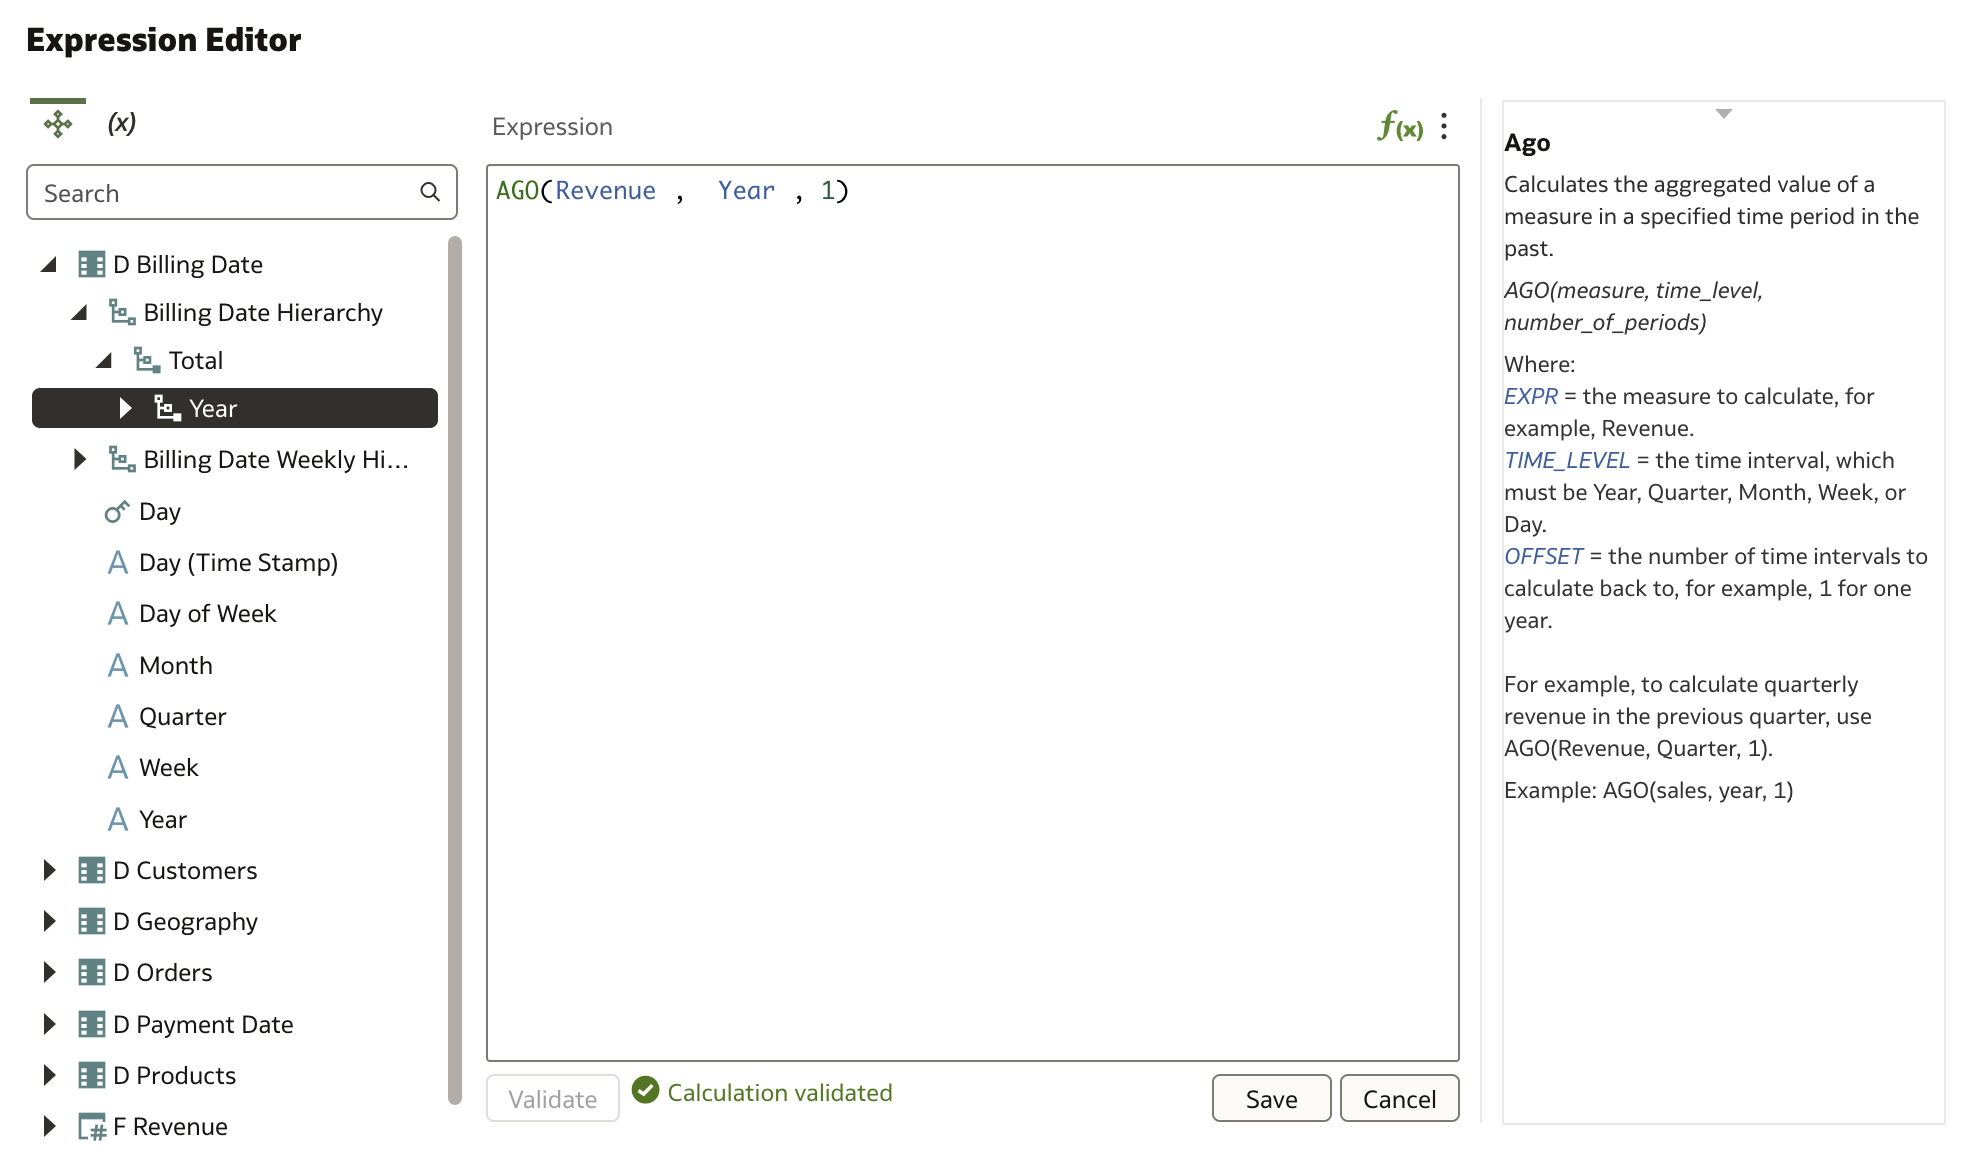The image size is (1982, 1176).
Task: Expand the F Revenue fact table
Action: [49, 1126]
